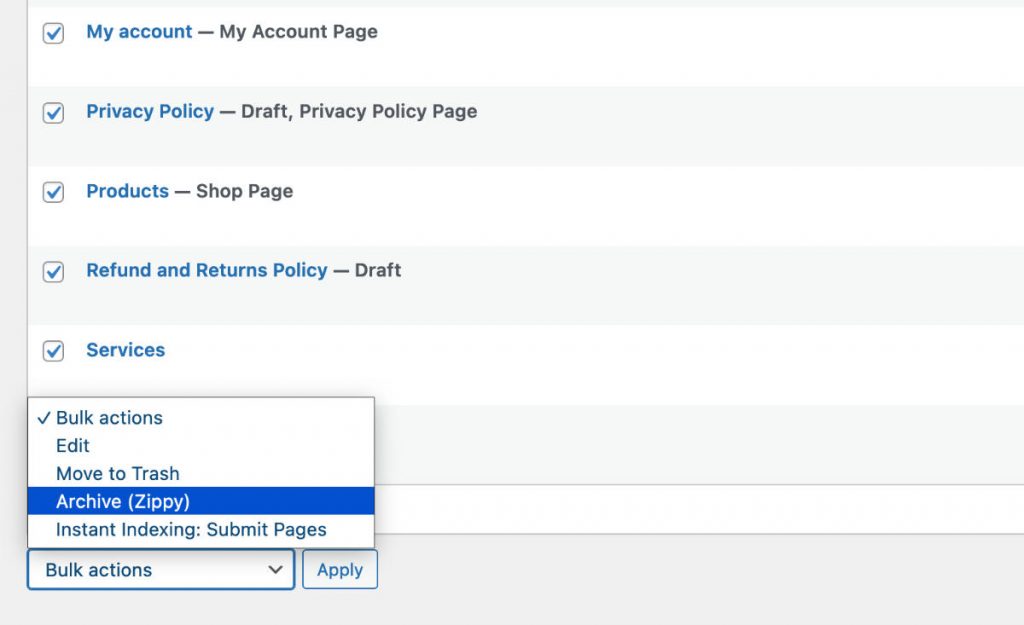The image size is (1024, 625).
Task: Click the 'Draft, Privacy Policy Page' status text
Action: [x=359, y=111]
